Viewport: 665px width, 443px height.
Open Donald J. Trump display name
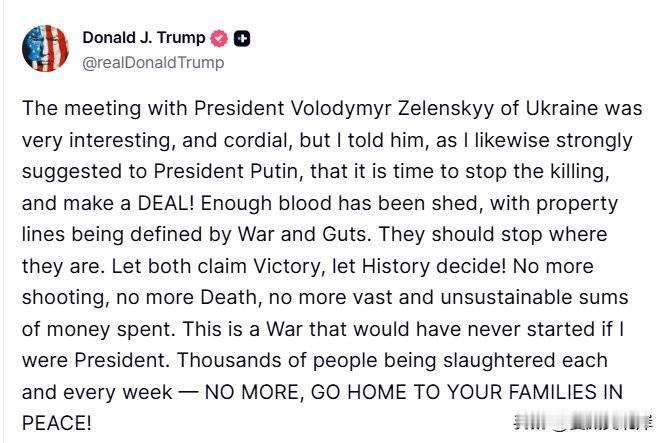point(144,38)
